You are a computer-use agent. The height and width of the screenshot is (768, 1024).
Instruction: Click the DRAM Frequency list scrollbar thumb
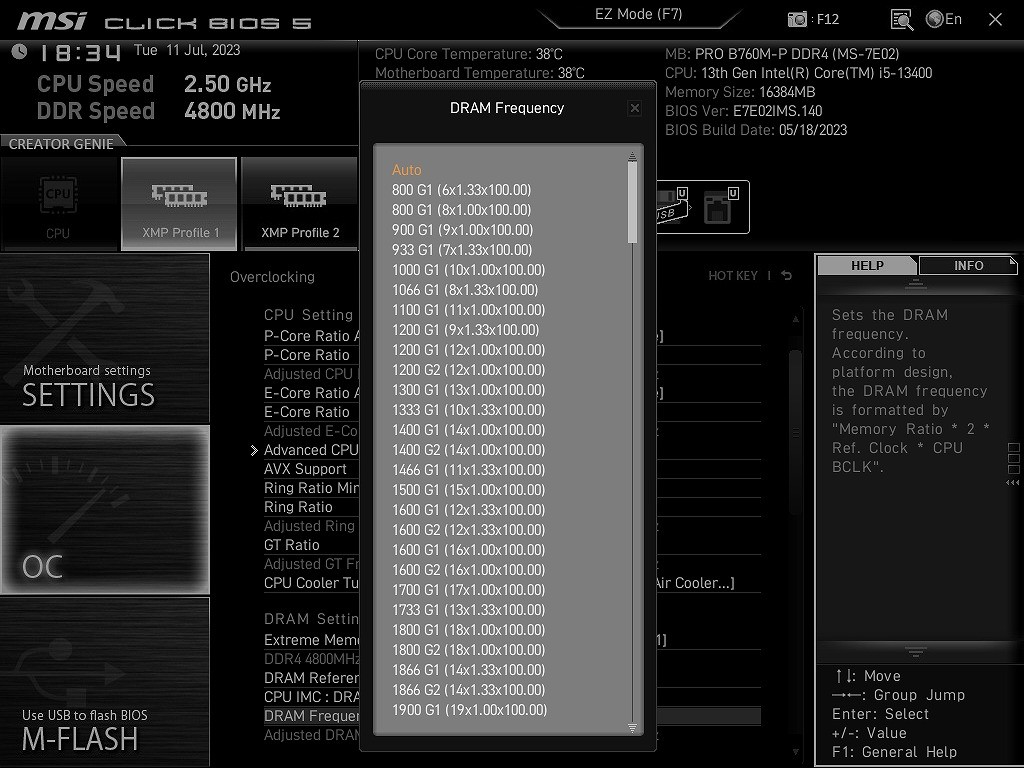(632, 202)
